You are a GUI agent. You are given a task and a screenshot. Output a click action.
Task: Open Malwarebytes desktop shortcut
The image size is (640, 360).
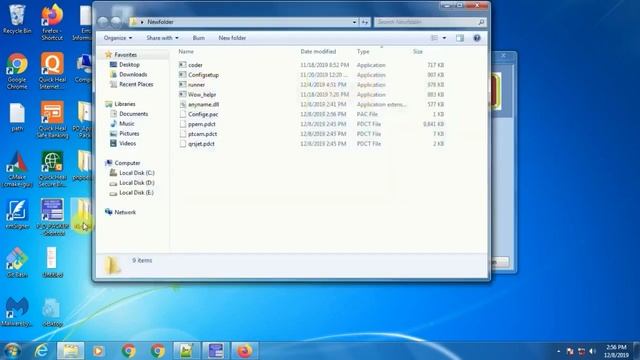point(17,312)
